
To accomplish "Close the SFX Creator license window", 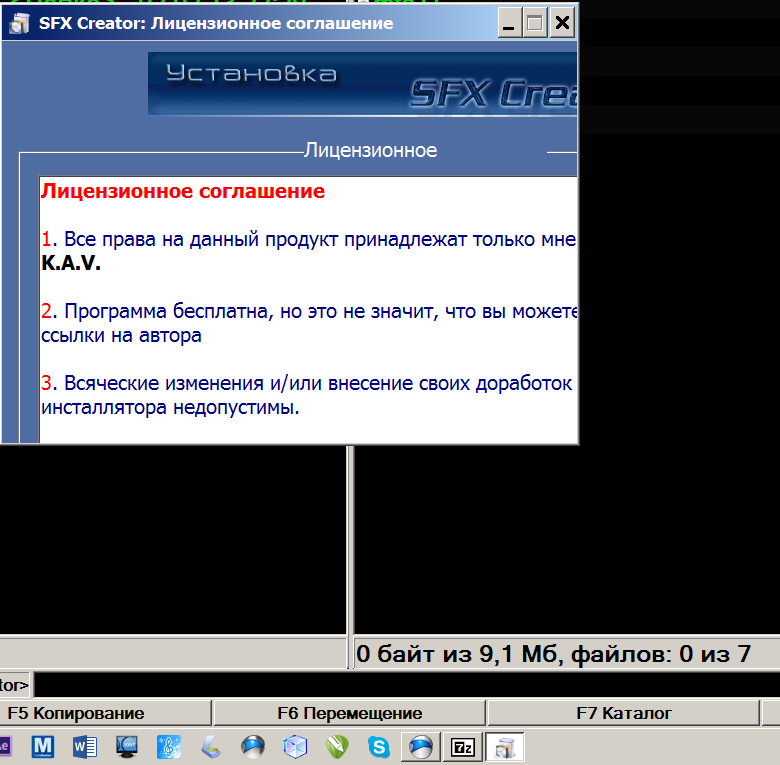I will 563,23.
